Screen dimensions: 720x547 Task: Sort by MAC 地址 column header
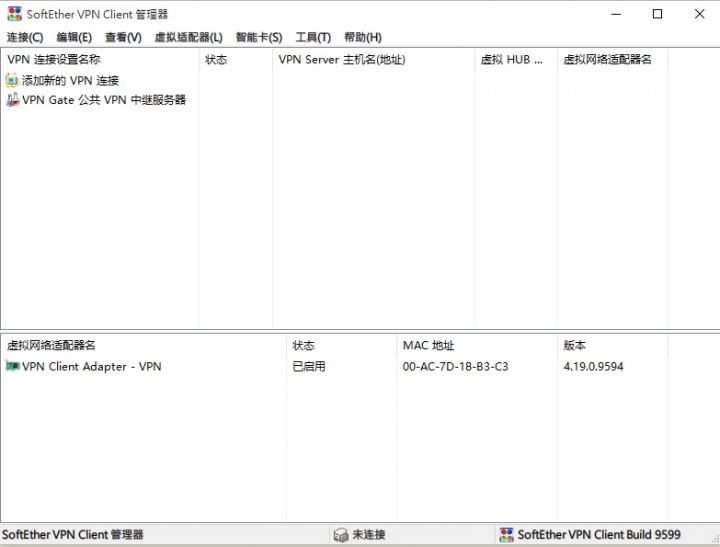click(477, 345)
